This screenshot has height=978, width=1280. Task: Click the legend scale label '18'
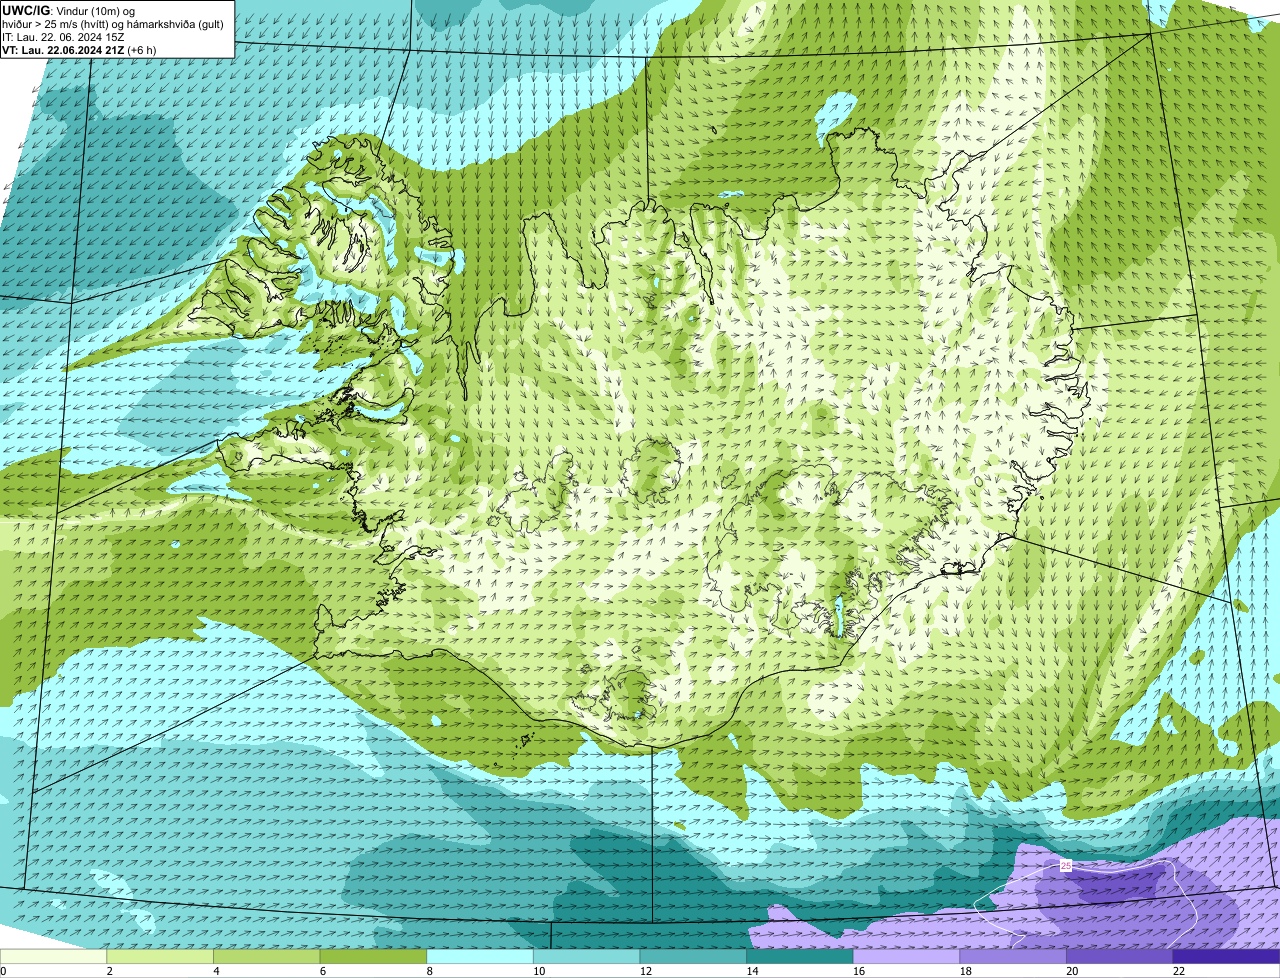[x=966, y=971]
